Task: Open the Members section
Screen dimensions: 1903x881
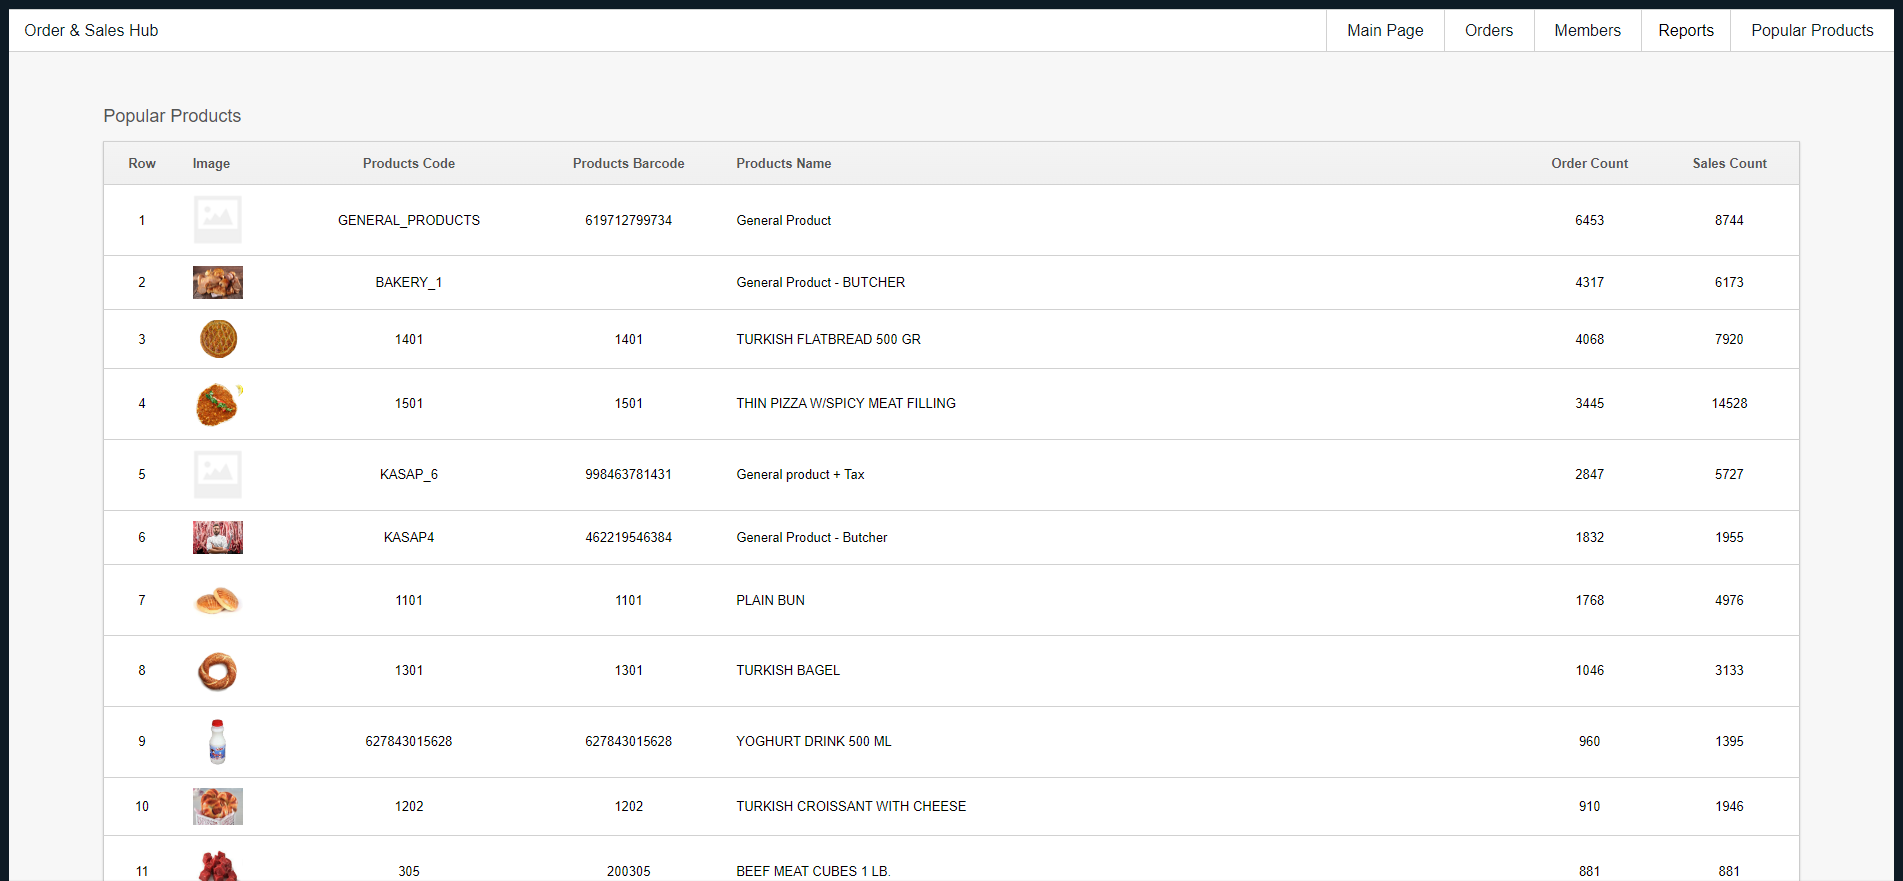Action: click(1587, 30)
